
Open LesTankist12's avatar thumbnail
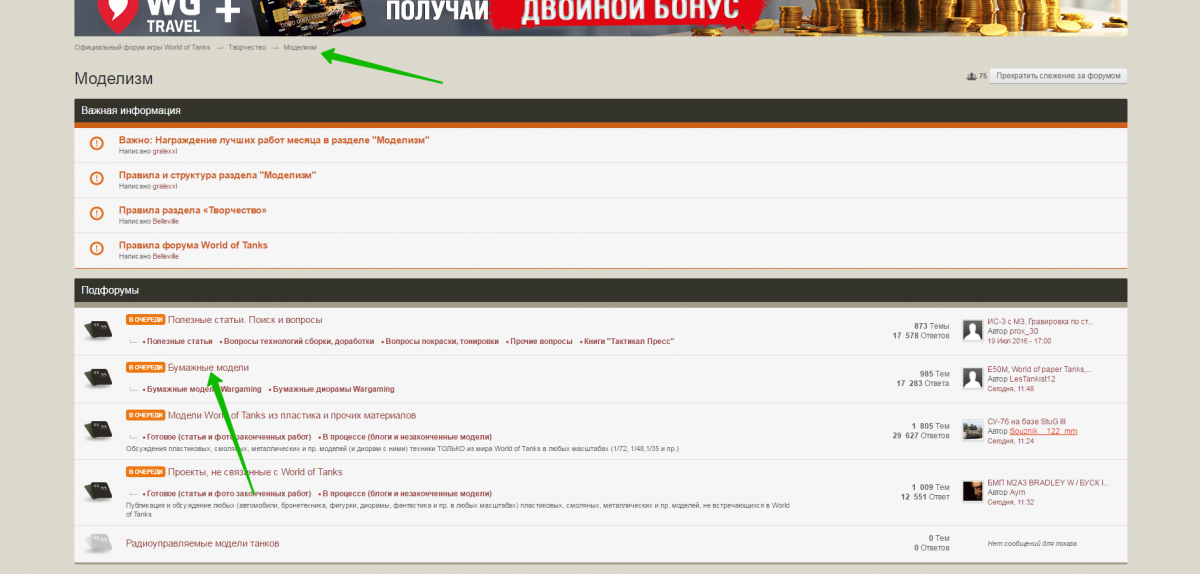tap(971, 377)
